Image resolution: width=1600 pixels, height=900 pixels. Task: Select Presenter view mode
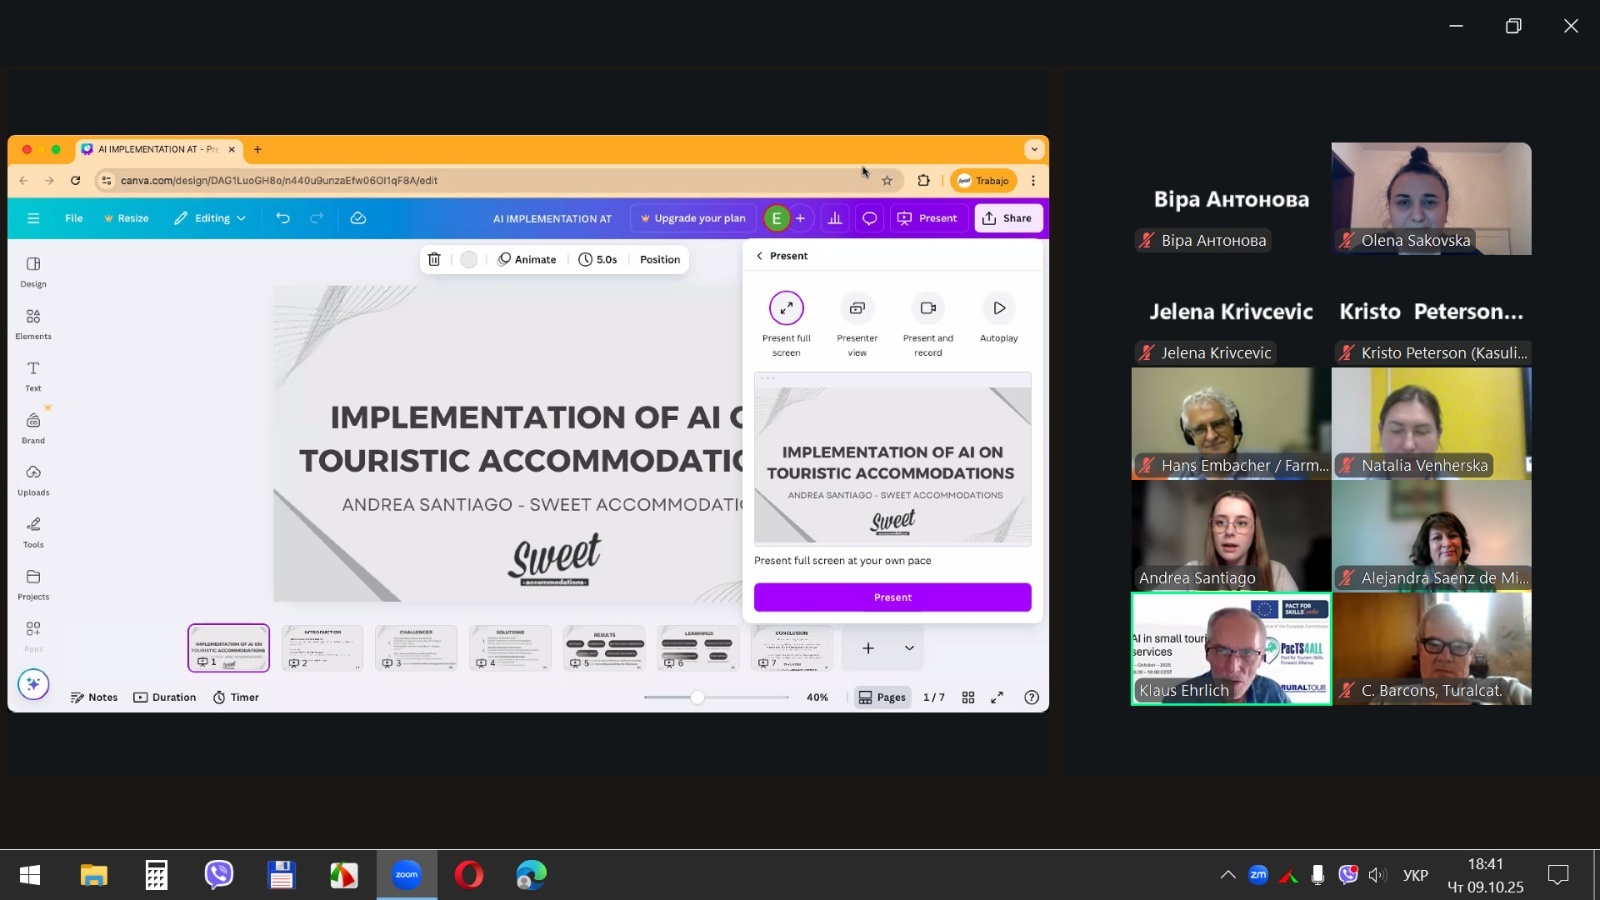pyautogui.click(x=857, y=309)
